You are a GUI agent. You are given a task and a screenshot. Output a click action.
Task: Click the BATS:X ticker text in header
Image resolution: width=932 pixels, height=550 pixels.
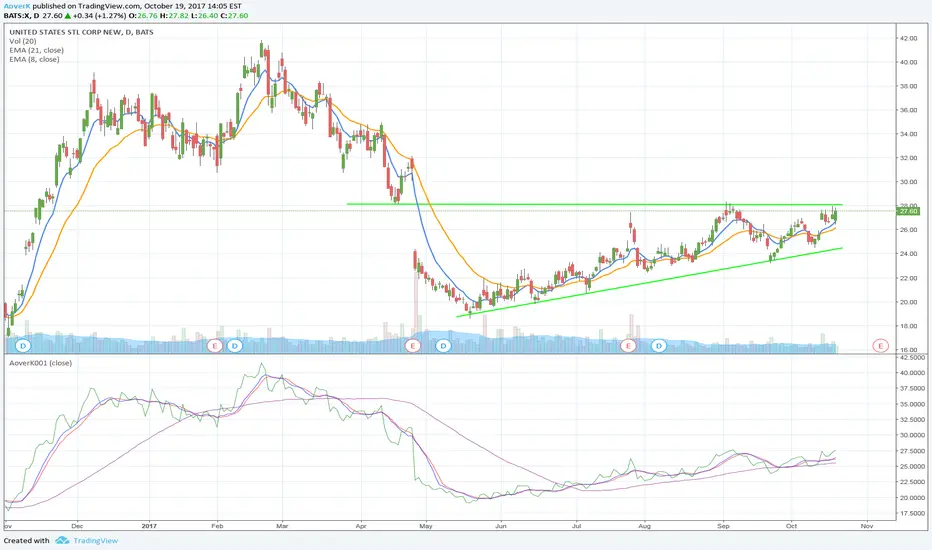coord(18,15)
